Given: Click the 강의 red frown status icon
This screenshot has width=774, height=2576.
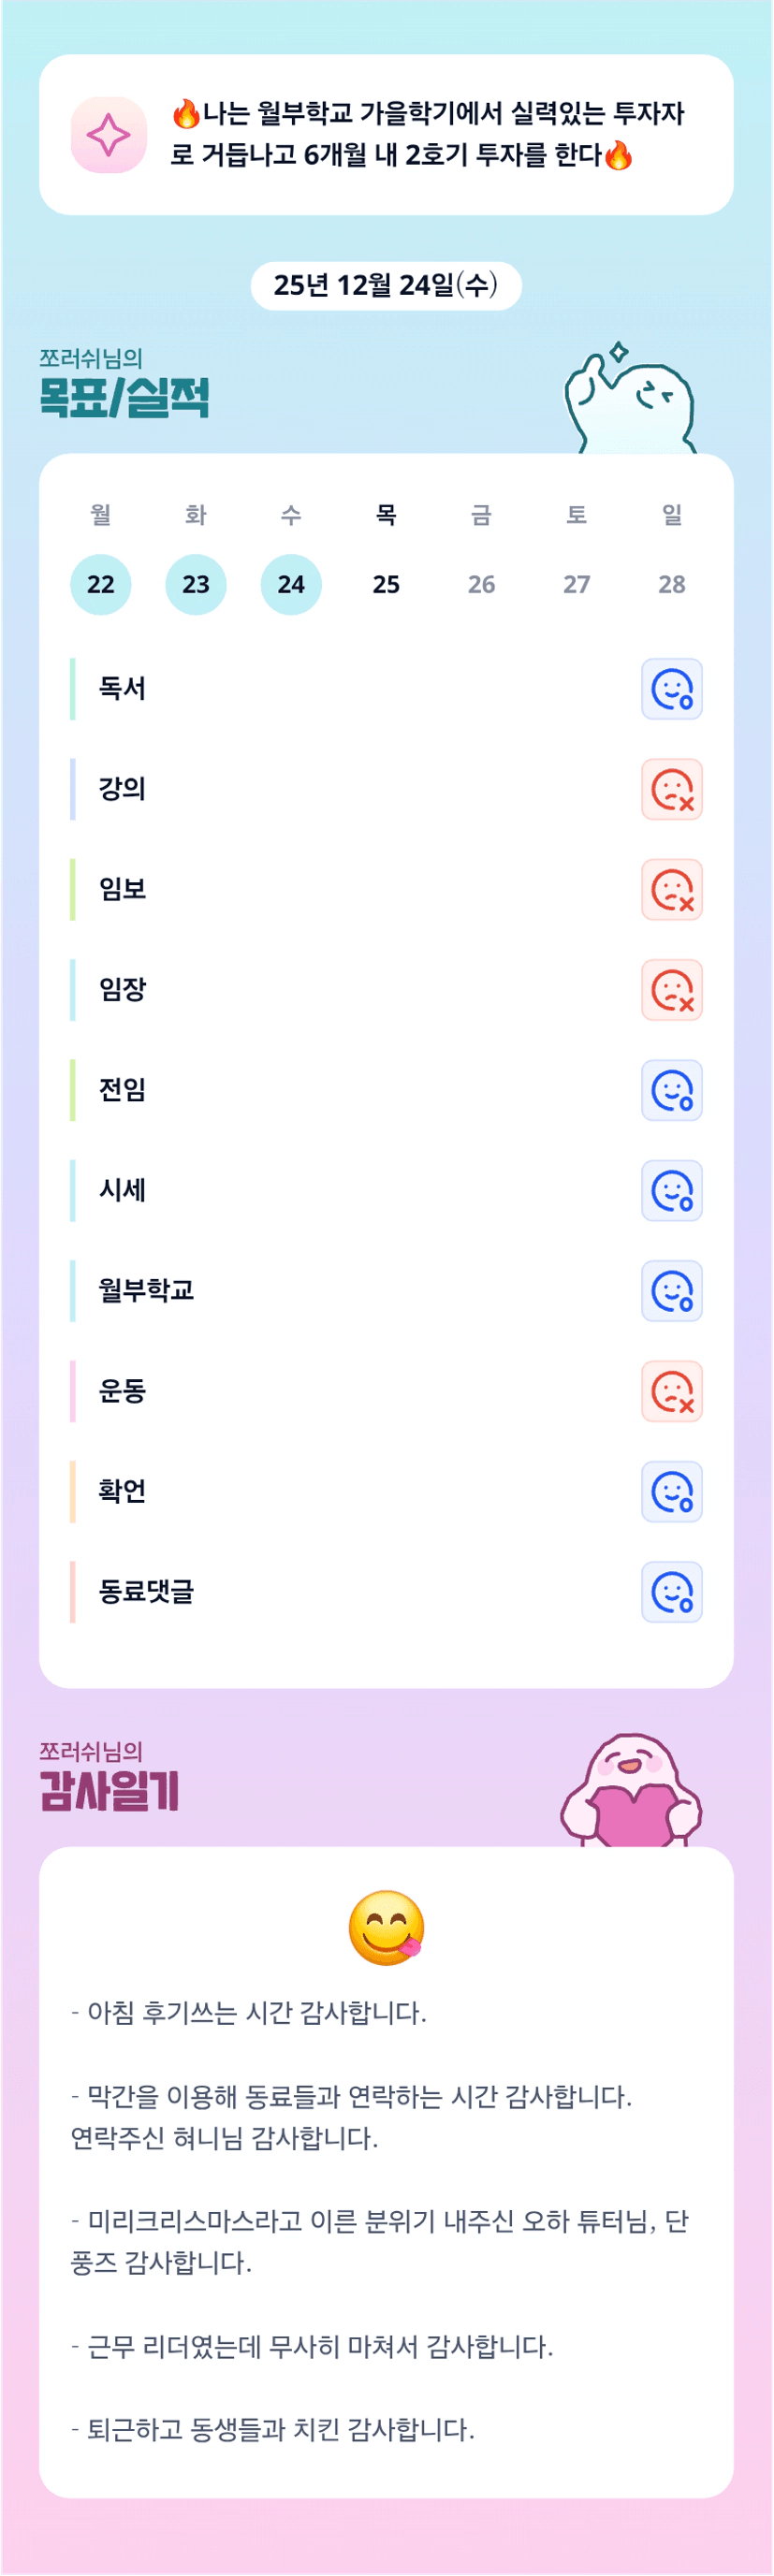Looking at the screenshot, I should [671, 789].
